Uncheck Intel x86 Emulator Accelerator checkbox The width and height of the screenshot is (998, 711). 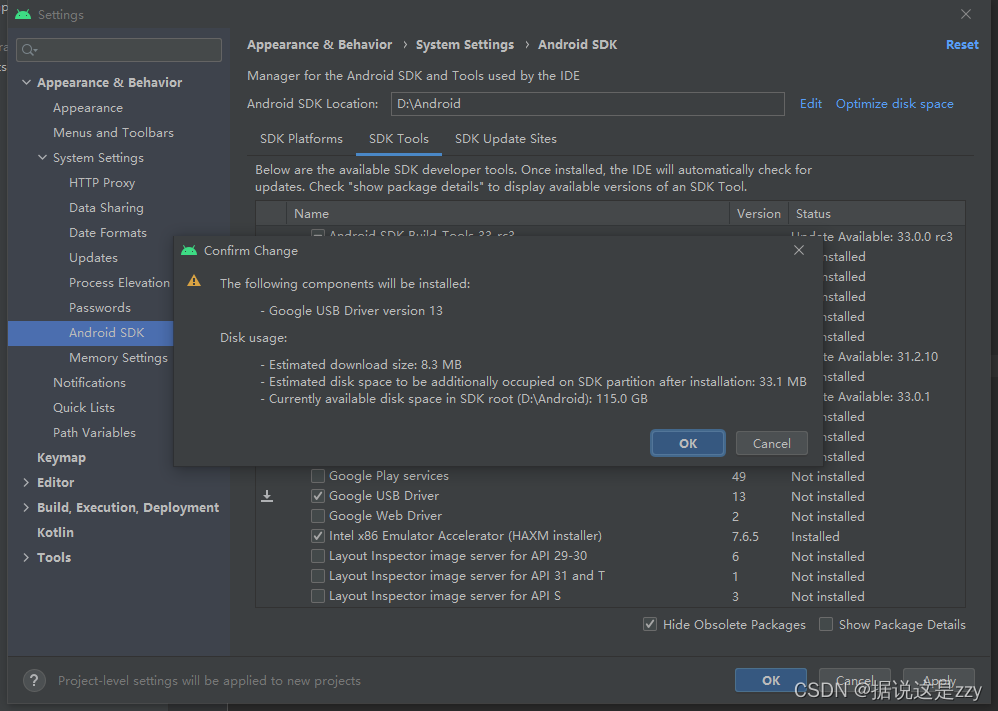point(318,536)
